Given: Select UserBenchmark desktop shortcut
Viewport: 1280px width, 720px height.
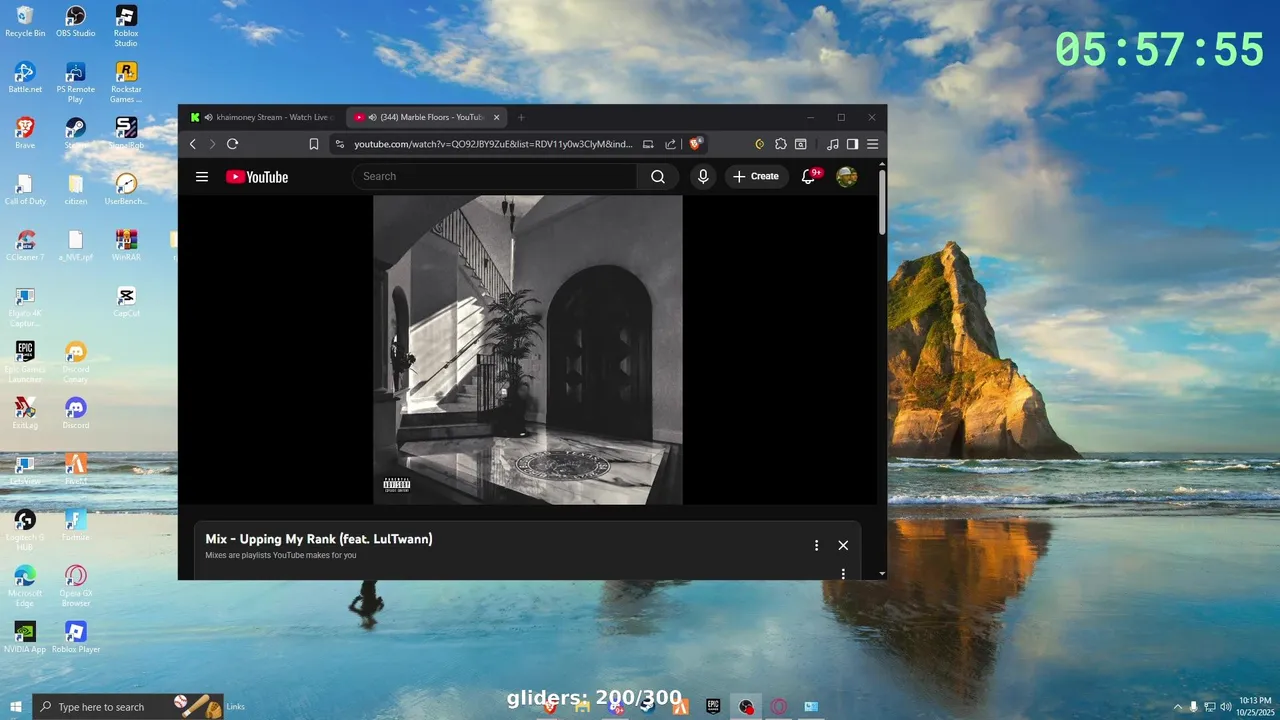Looking at the screenshot, I should pyautogui.click(x=126, y=189).
